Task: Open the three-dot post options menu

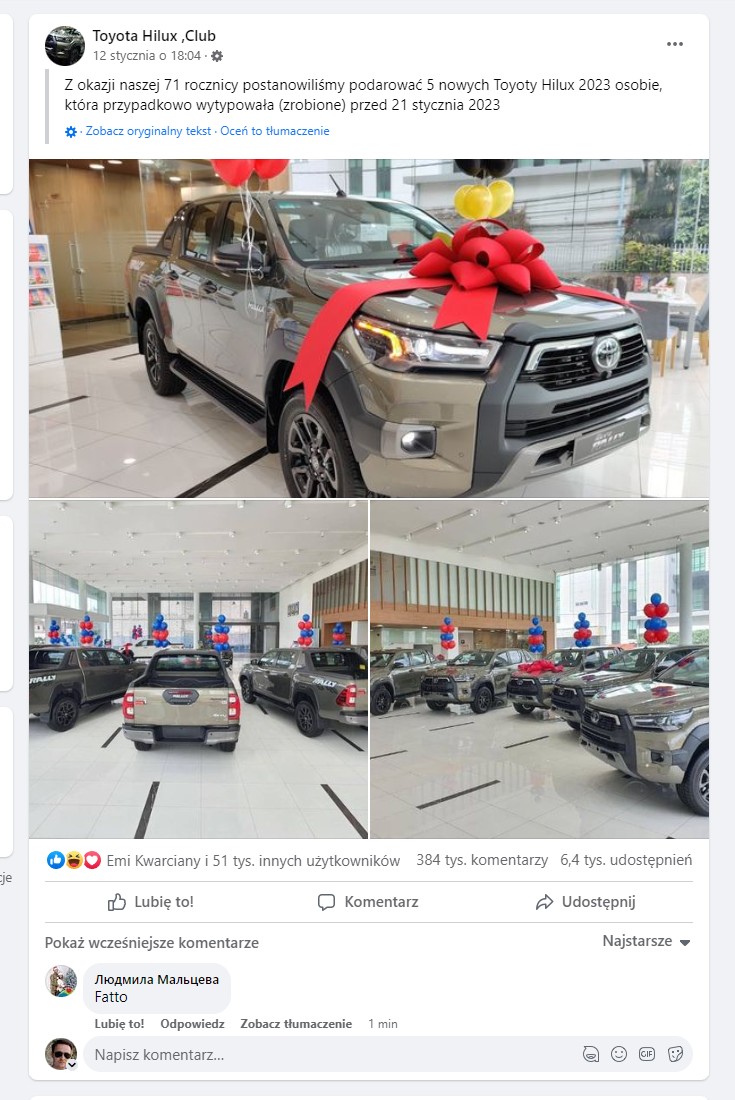Action: (675, 44)
